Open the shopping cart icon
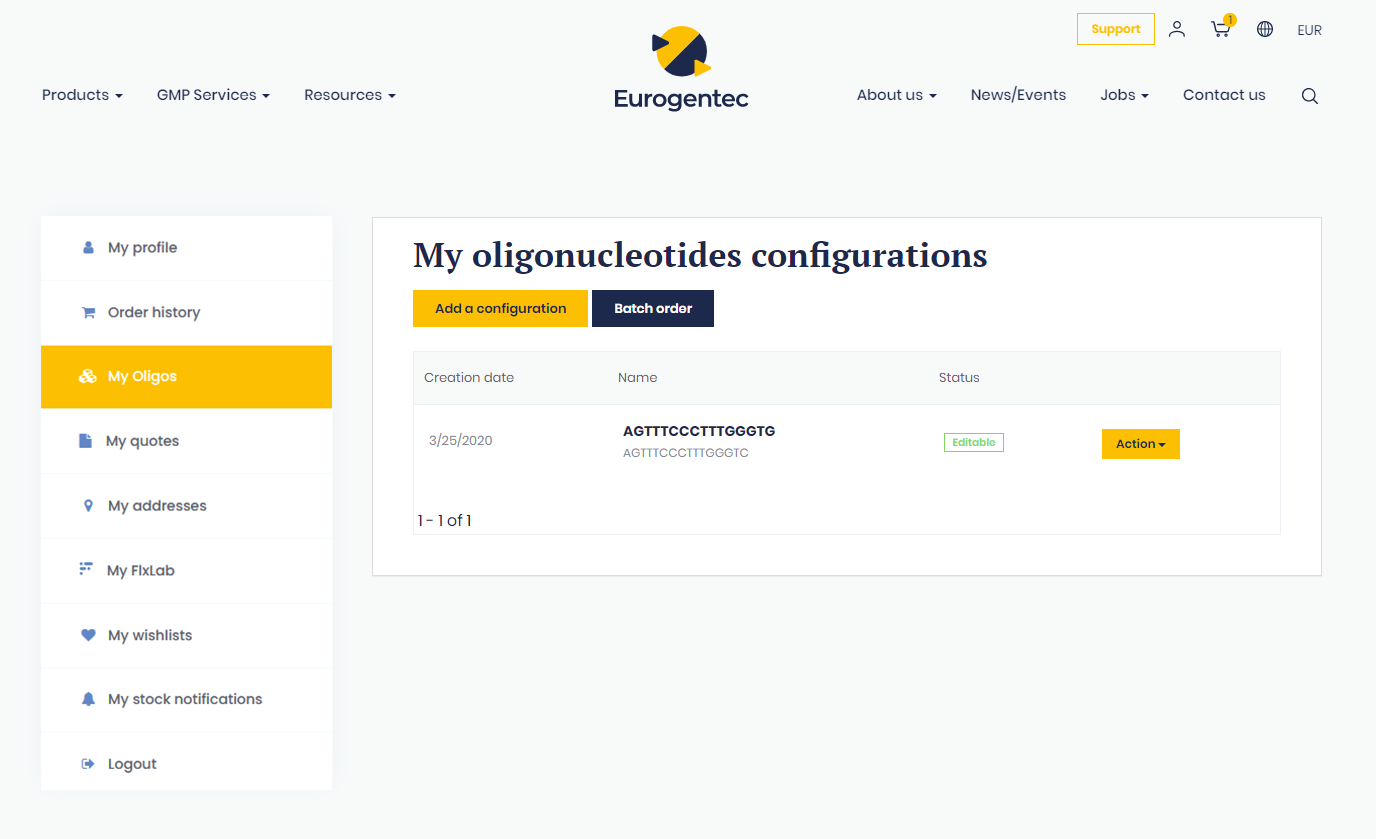Screen dimensions: 1376x839 point(1220,30)
